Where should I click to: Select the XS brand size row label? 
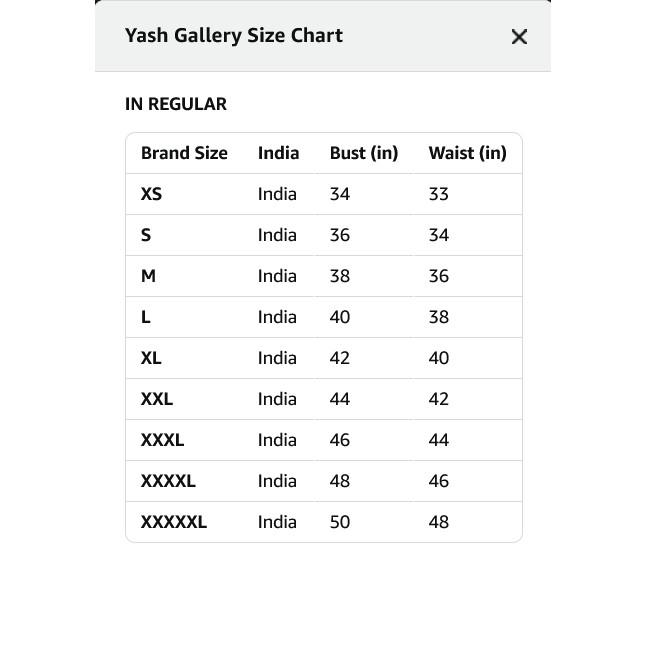(151, 194)
